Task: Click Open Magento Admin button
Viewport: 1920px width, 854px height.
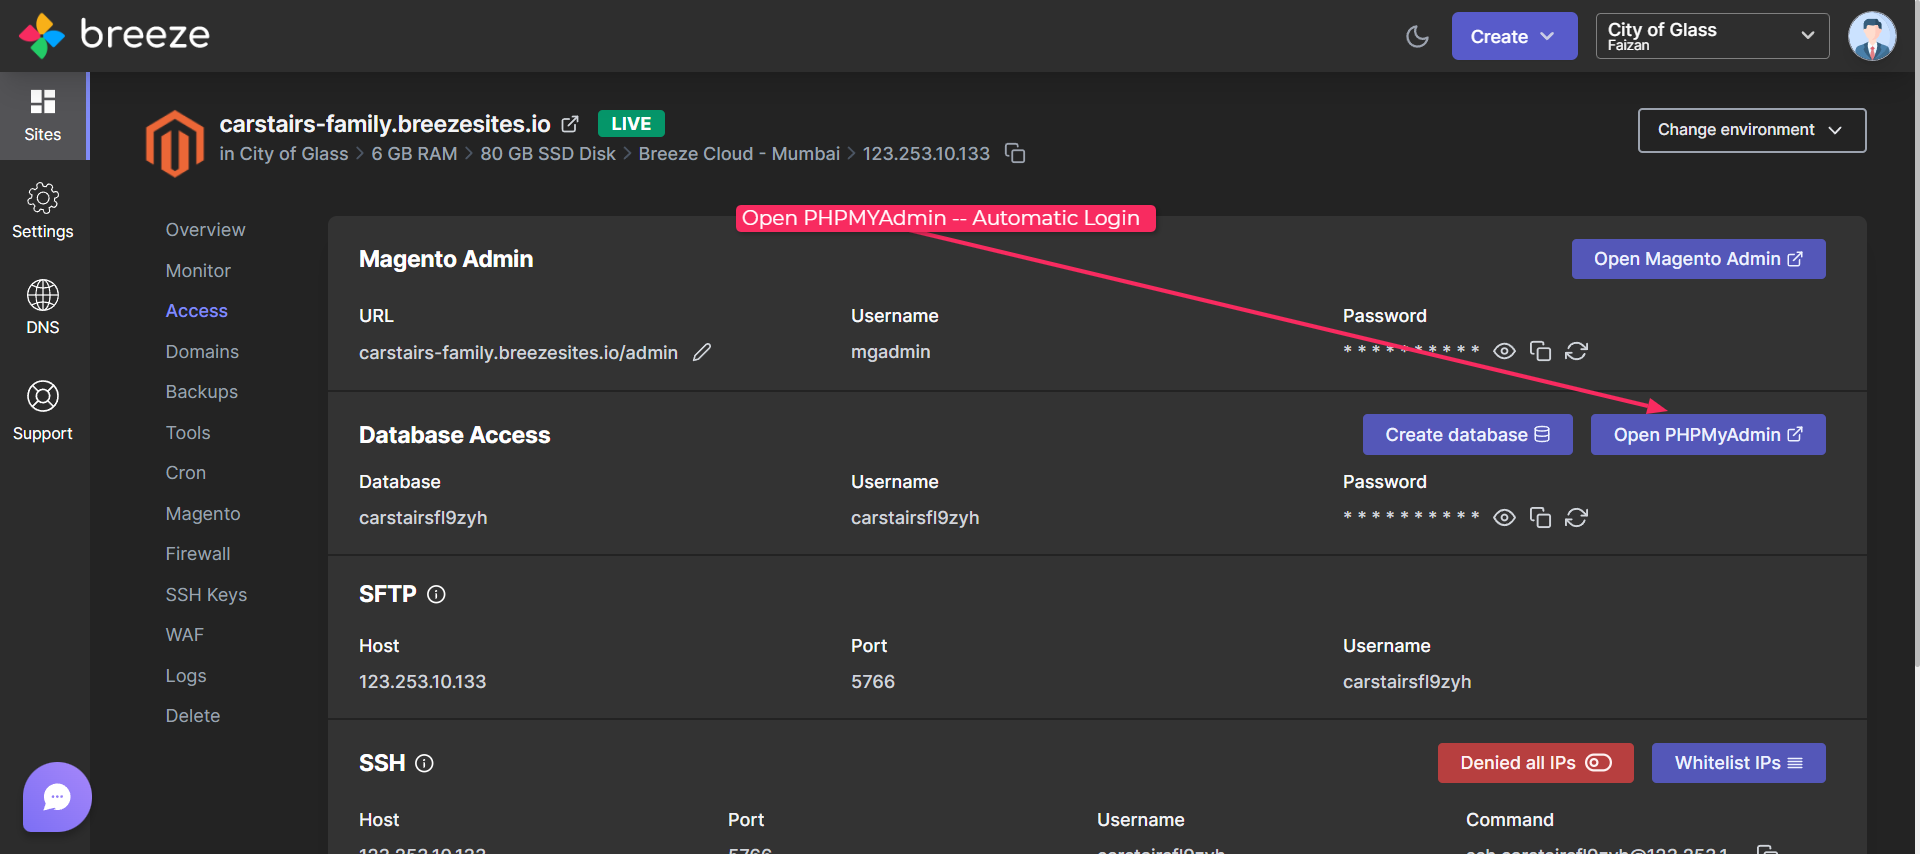Action: 1698,259
